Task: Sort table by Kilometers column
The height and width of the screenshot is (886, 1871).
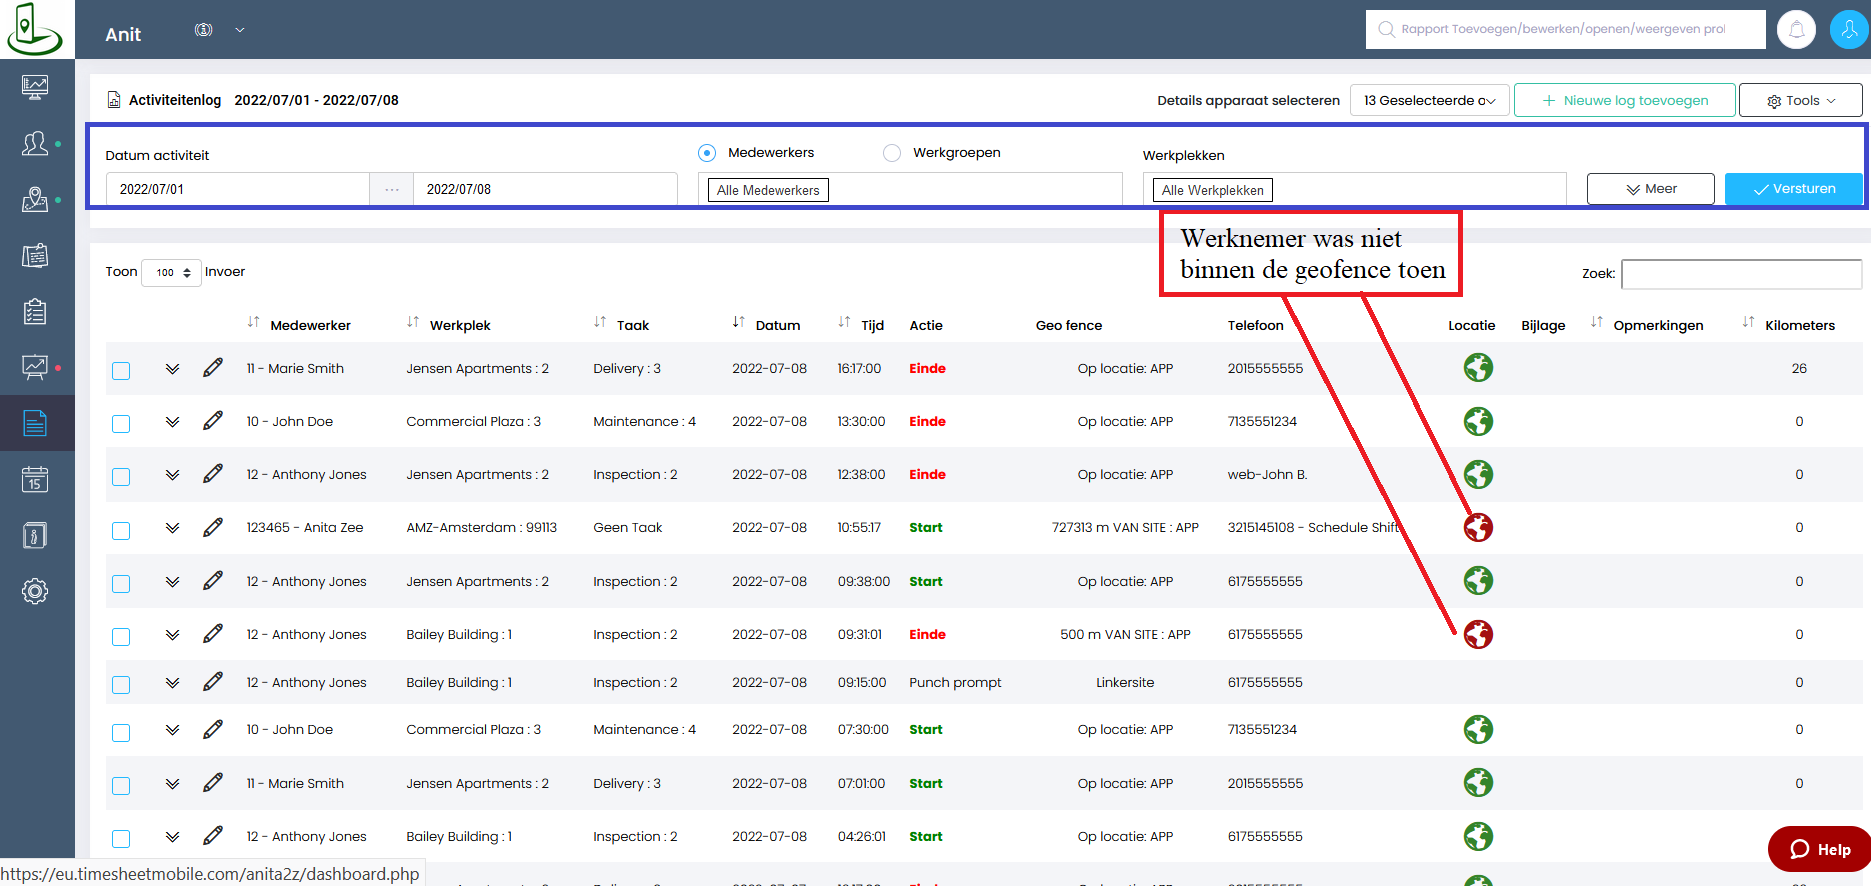Action: [x=1748, y=323]
